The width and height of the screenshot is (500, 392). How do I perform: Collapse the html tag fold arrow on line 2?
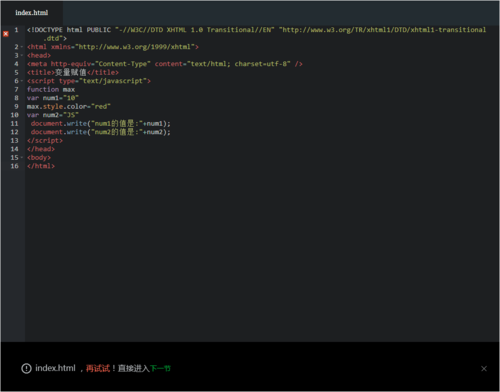click(22, 47)
